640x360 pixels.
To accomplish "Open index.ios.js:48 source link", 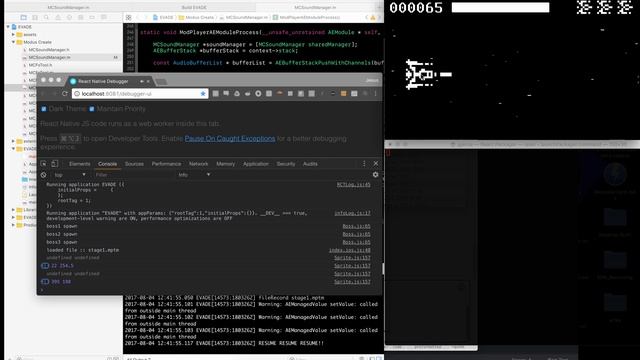I will tap(350, 250).
